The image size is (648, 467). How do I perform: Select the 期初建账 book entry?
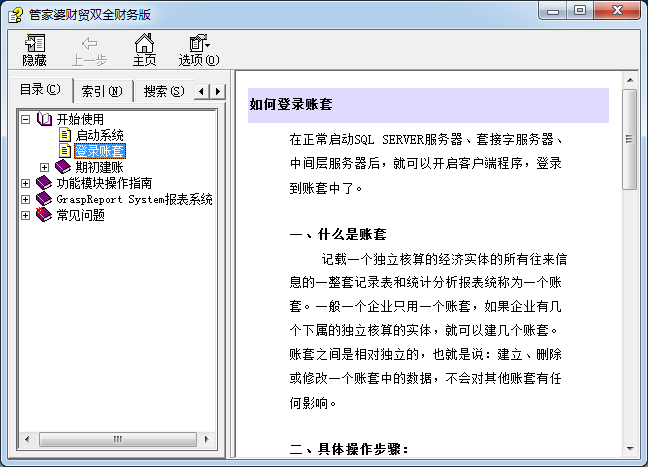pyautogui.click(x=99, y=167)
